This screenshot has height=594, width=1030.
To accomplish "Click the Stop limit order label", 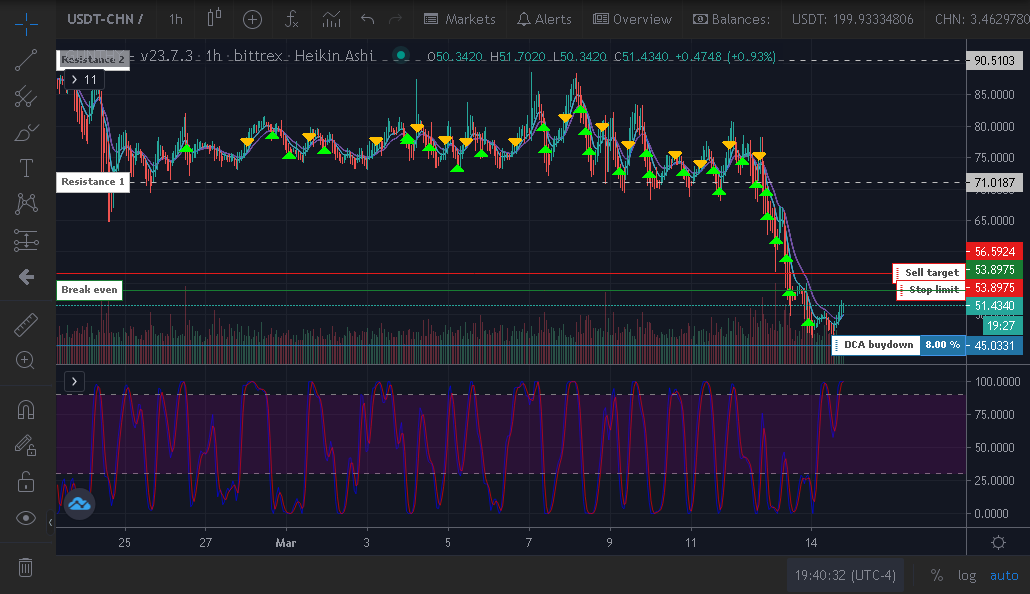I will click(933, 289).
